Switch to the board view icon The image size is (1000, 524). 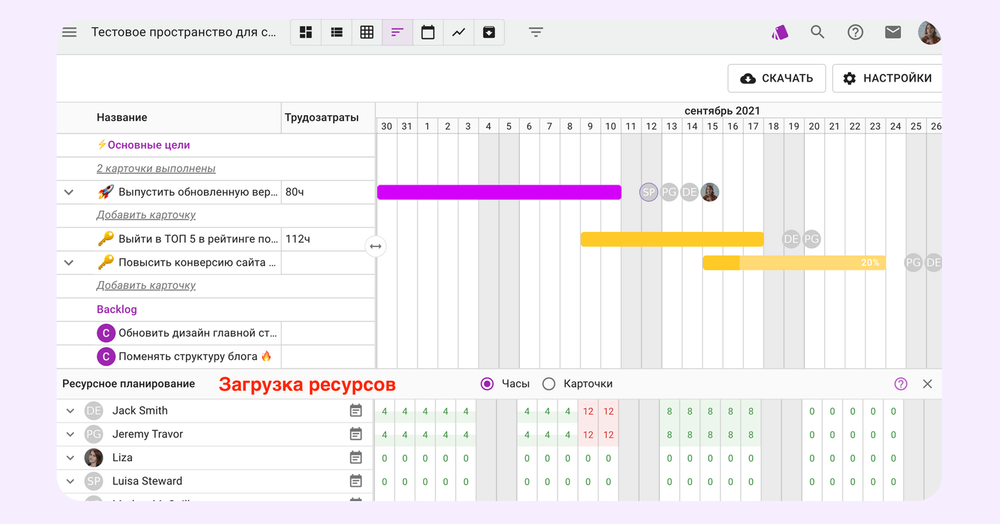point(306,33)
